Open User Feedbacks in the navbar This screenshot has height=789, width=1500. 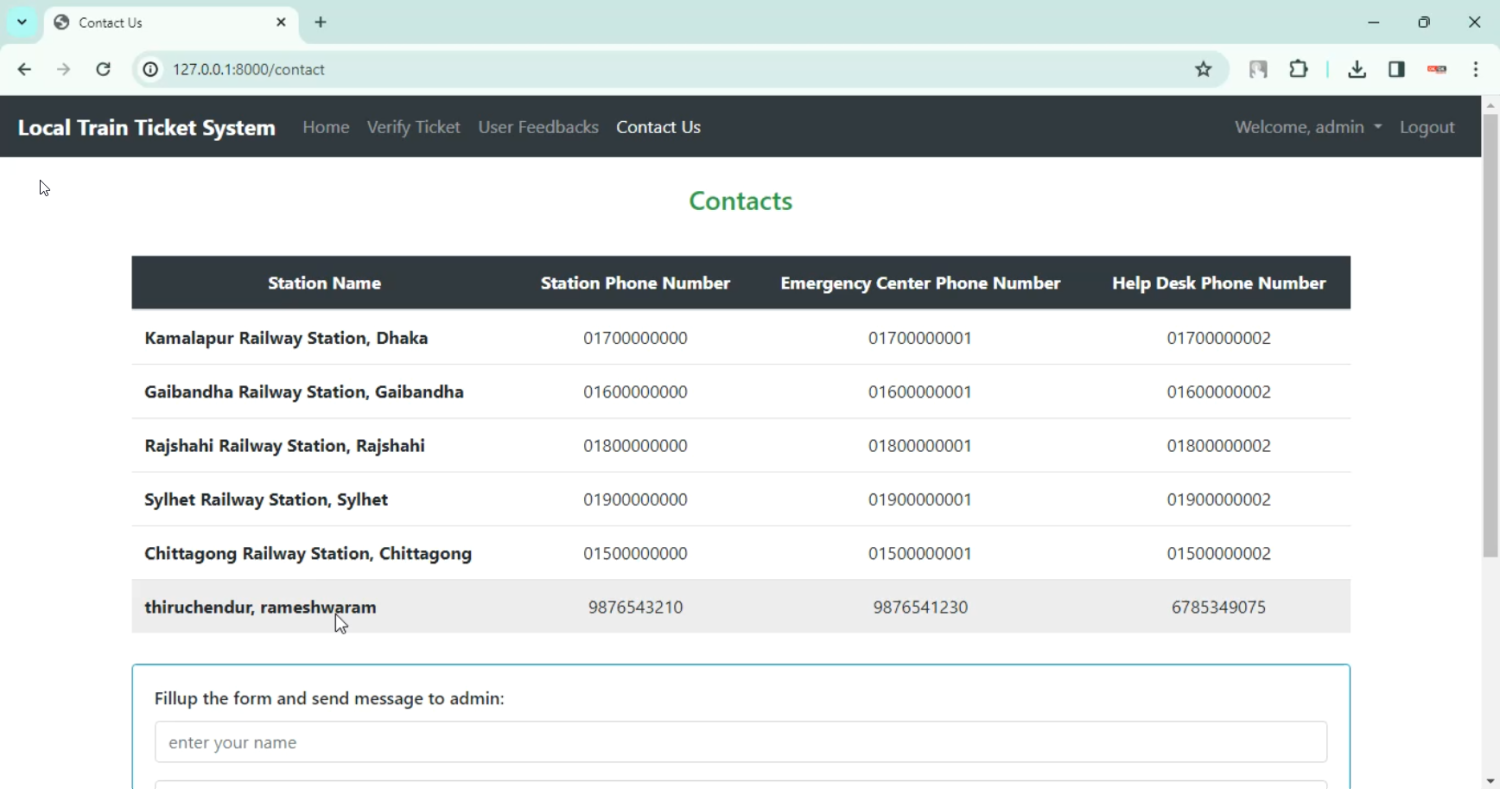(538, 127)
